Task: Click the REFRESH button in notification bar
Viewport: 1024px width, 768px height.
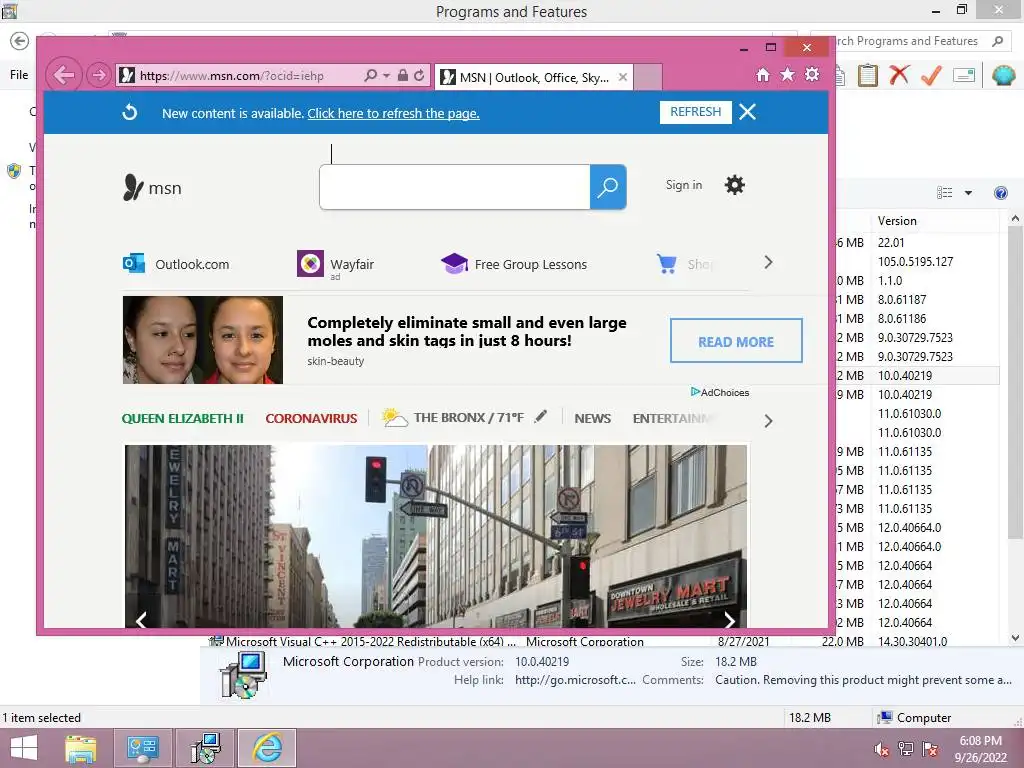Action: pyautogui.click(x=696, y=112)
